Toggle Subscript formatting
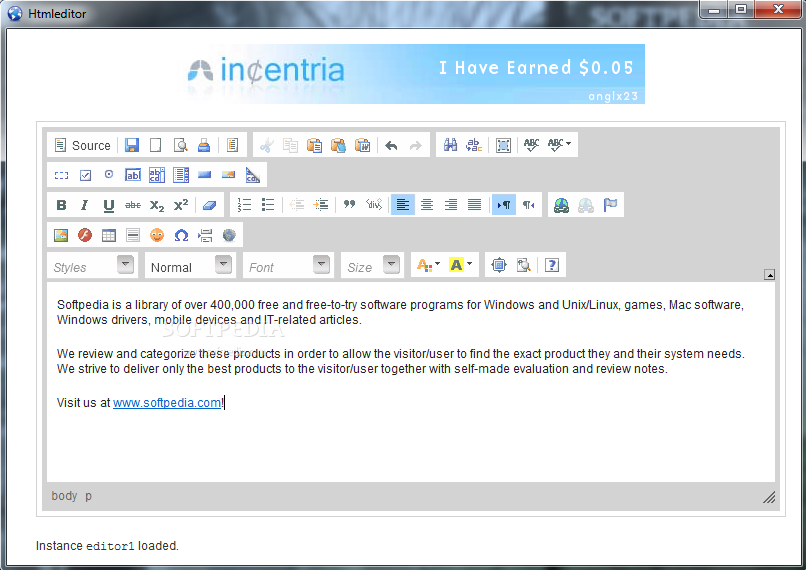This screenshot has width=806, height=570. click(x=157, y=205)
